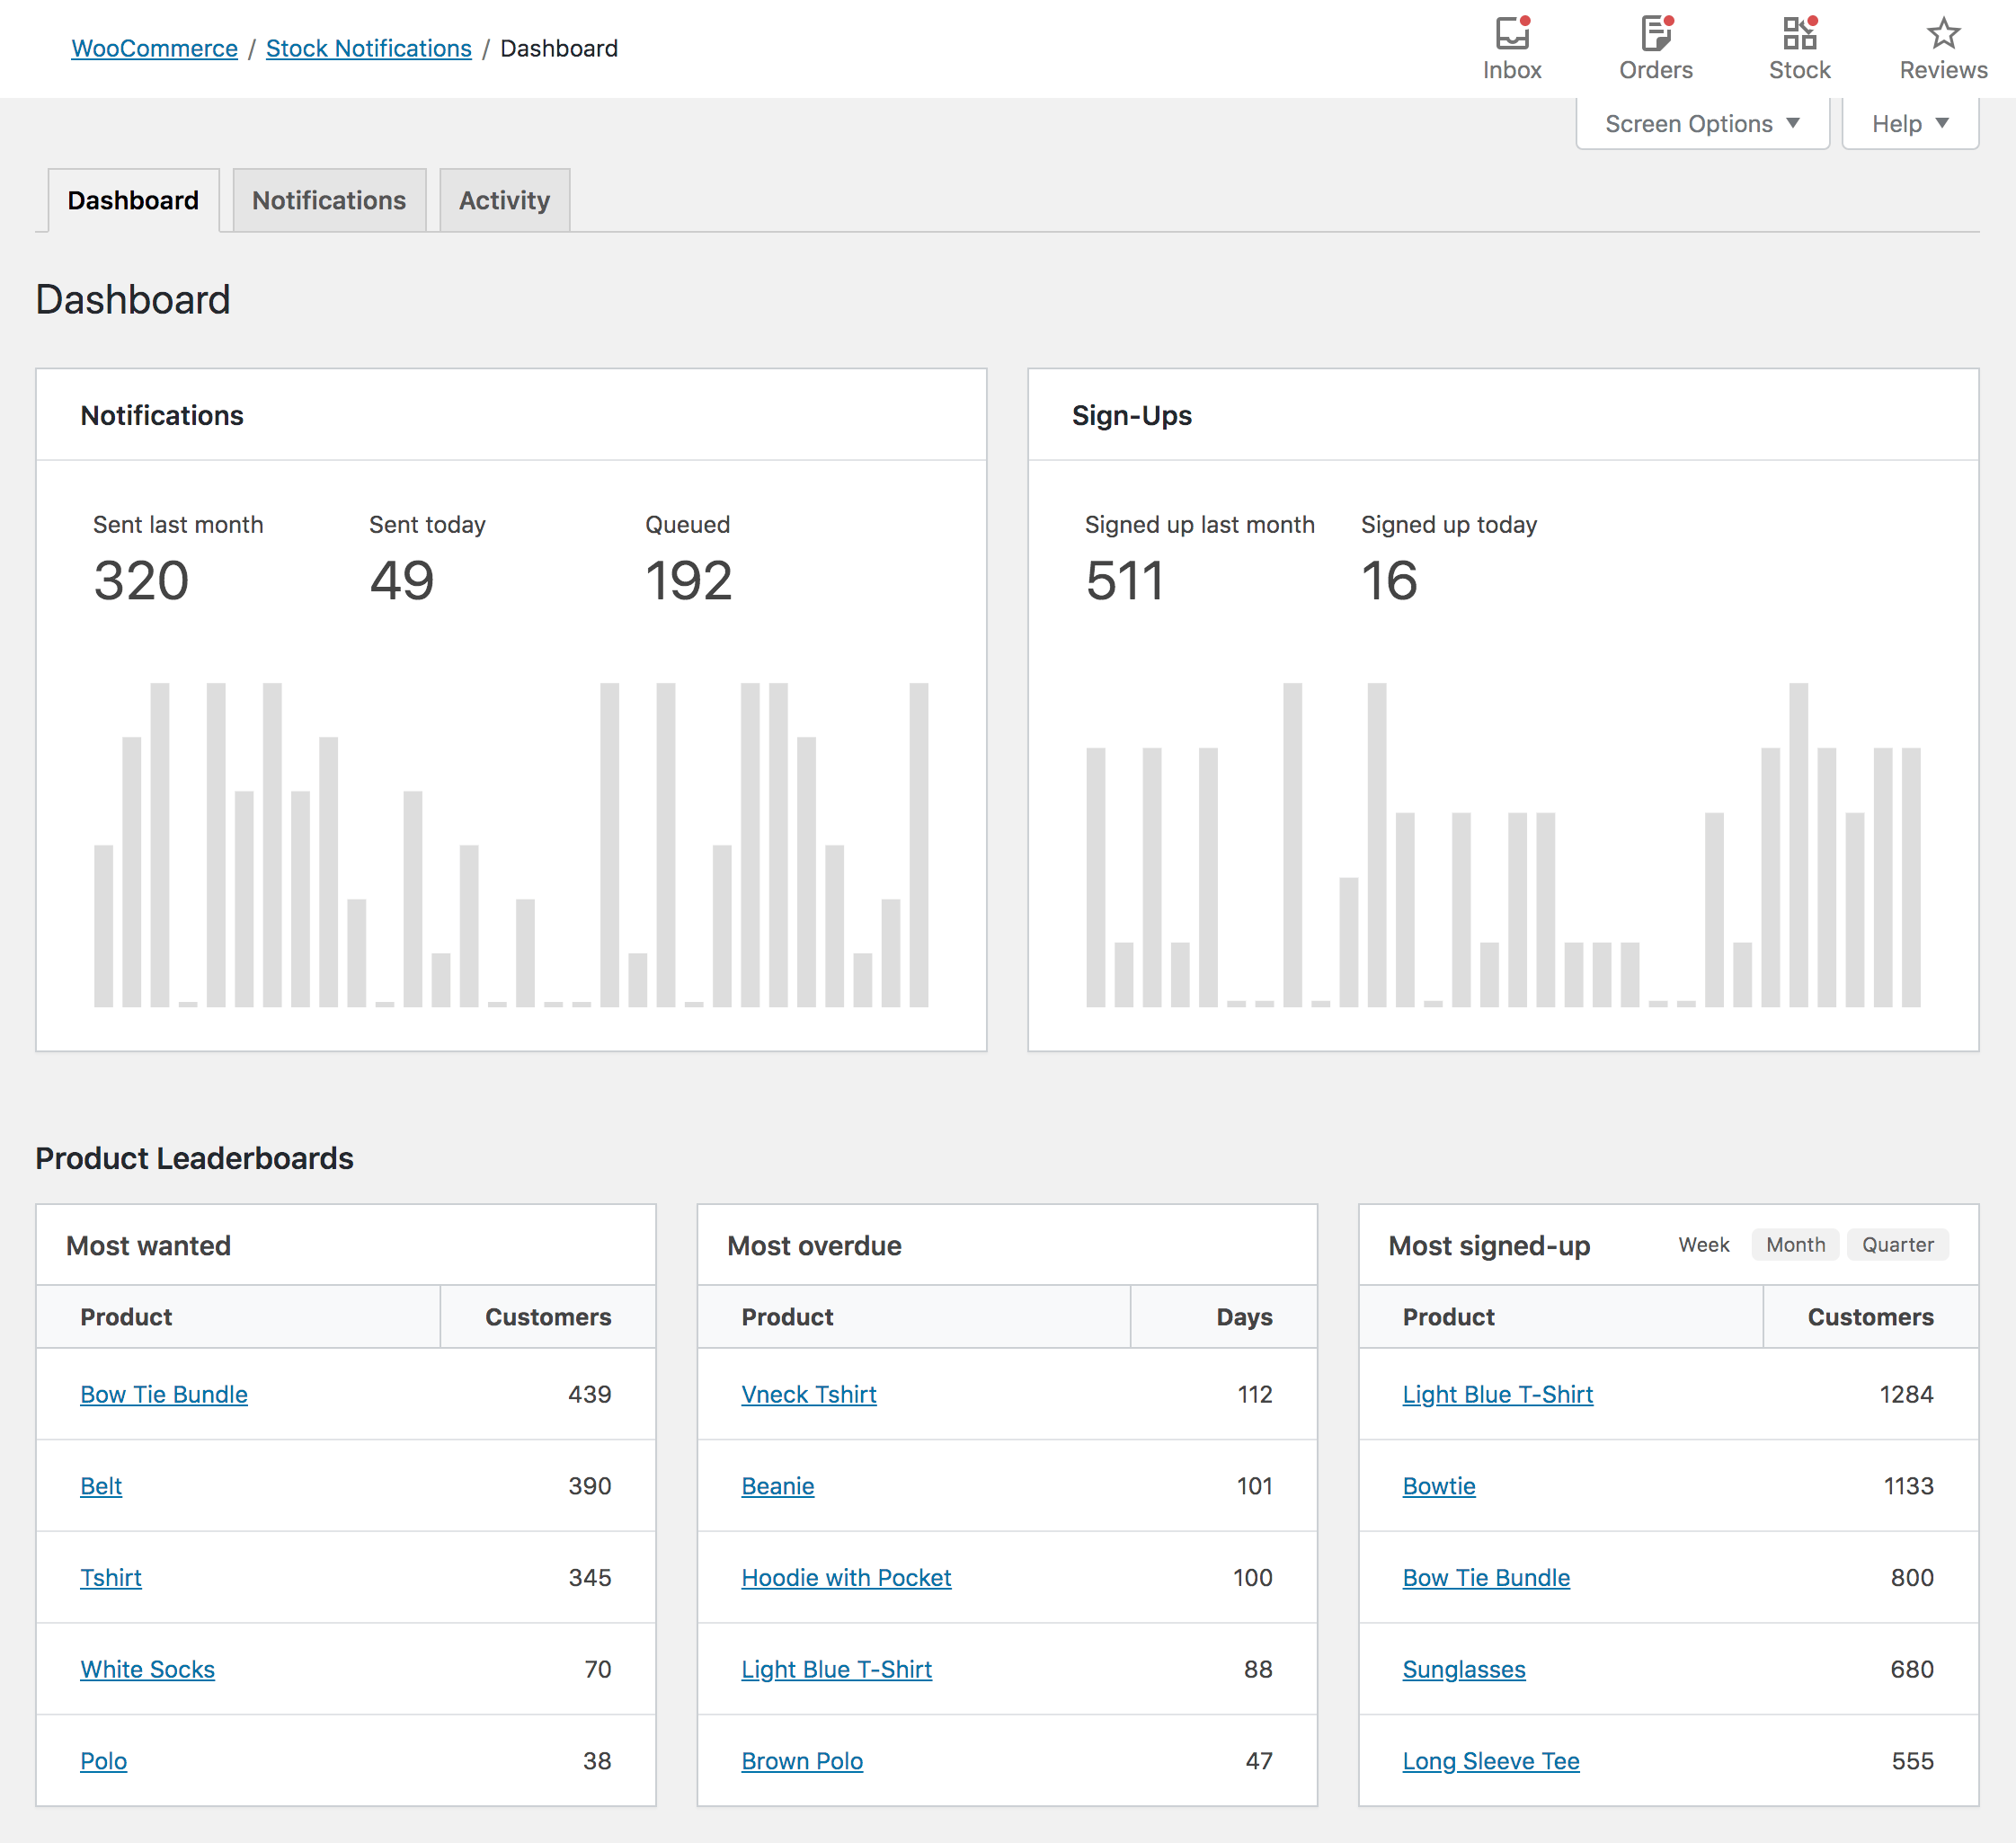Open the Long Sleeve Tee link
Screen dimensions: 2016x1843
[x=1490, y=1761]
